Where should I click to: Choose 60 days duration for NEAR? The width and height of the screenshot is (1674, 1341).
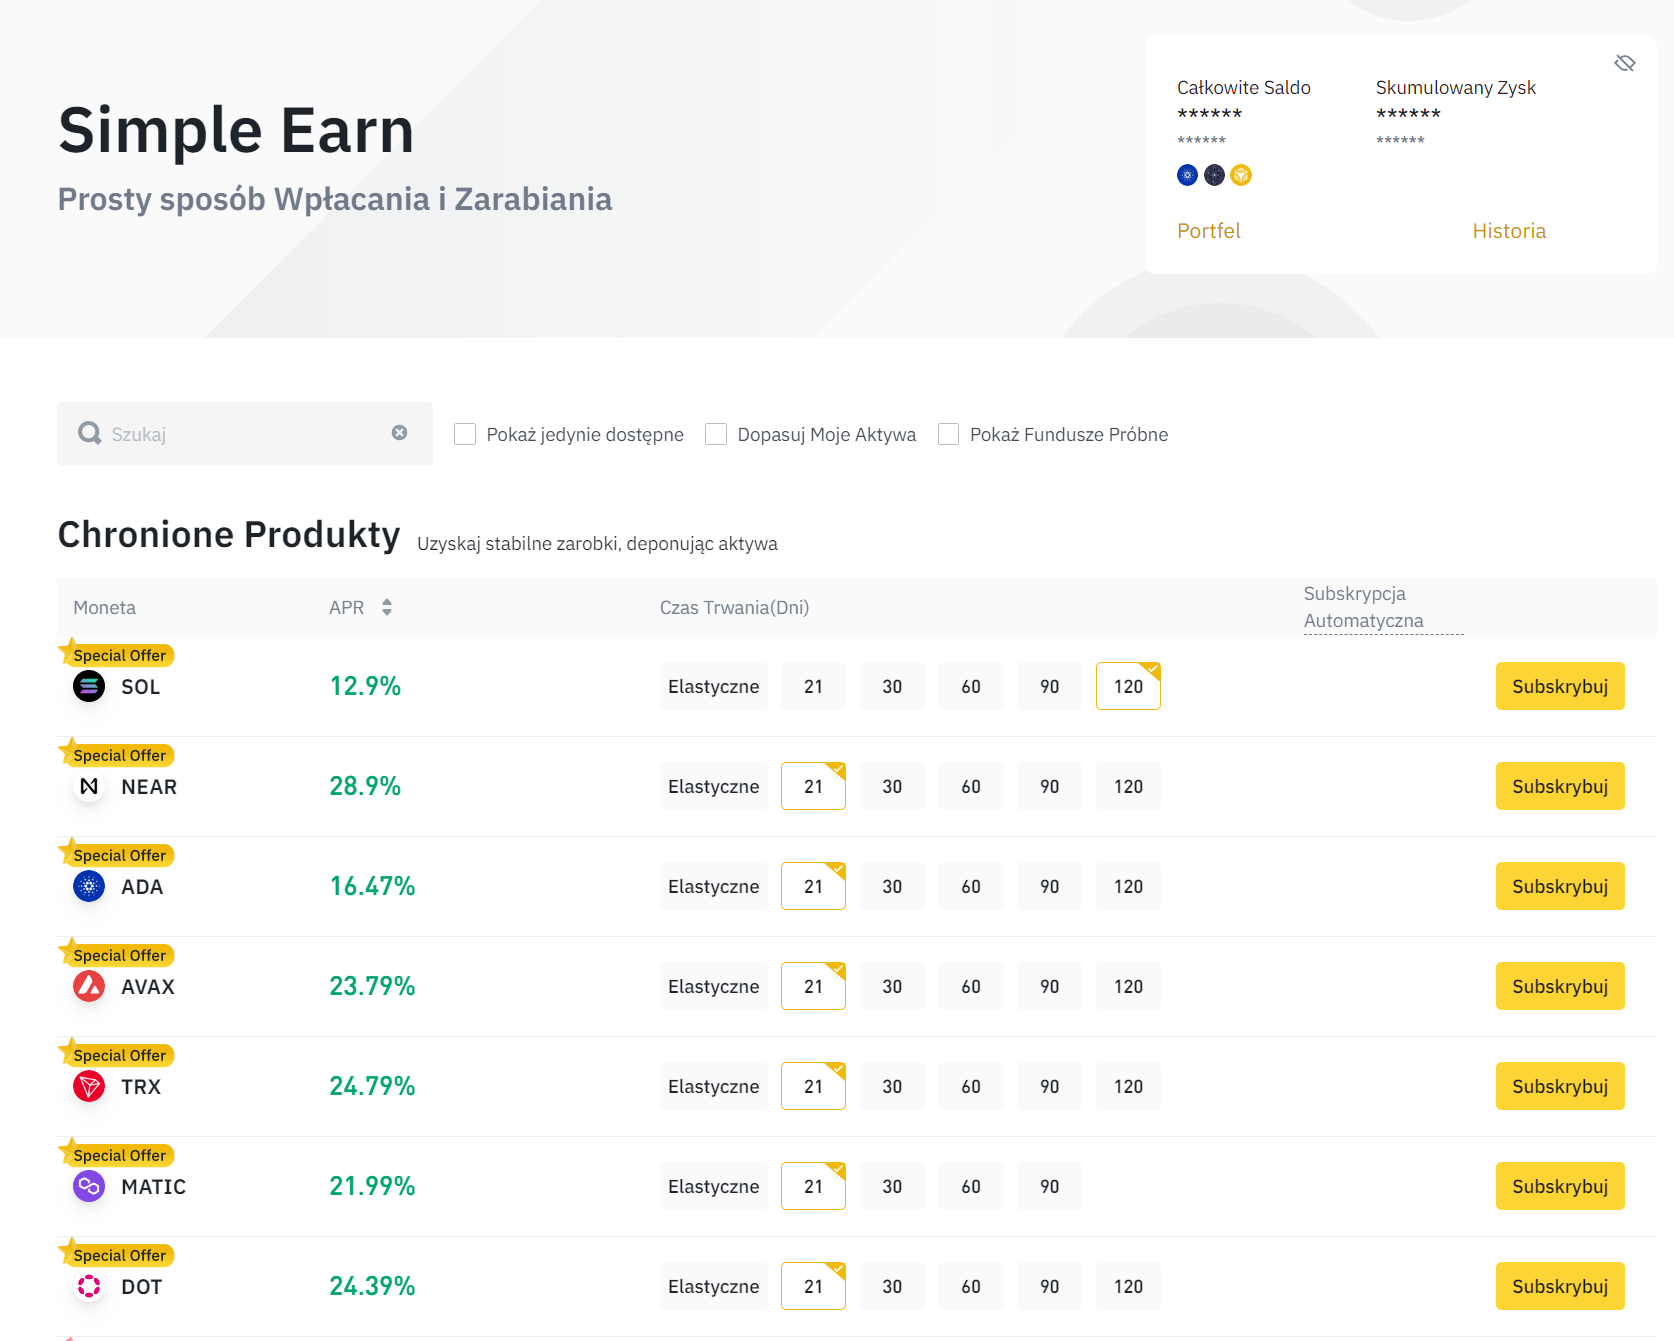(970, 786)
